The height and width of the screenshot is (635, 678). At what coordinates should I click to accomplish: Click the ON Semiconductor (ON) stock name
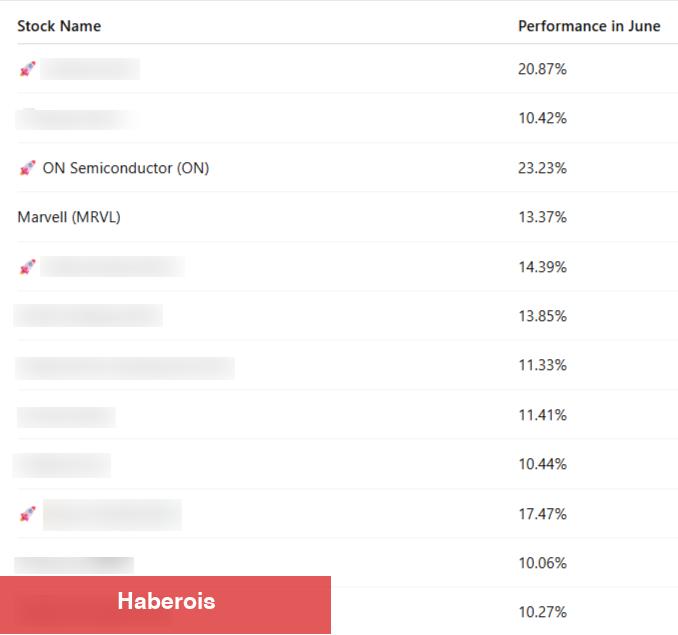(x=126, y=168)
